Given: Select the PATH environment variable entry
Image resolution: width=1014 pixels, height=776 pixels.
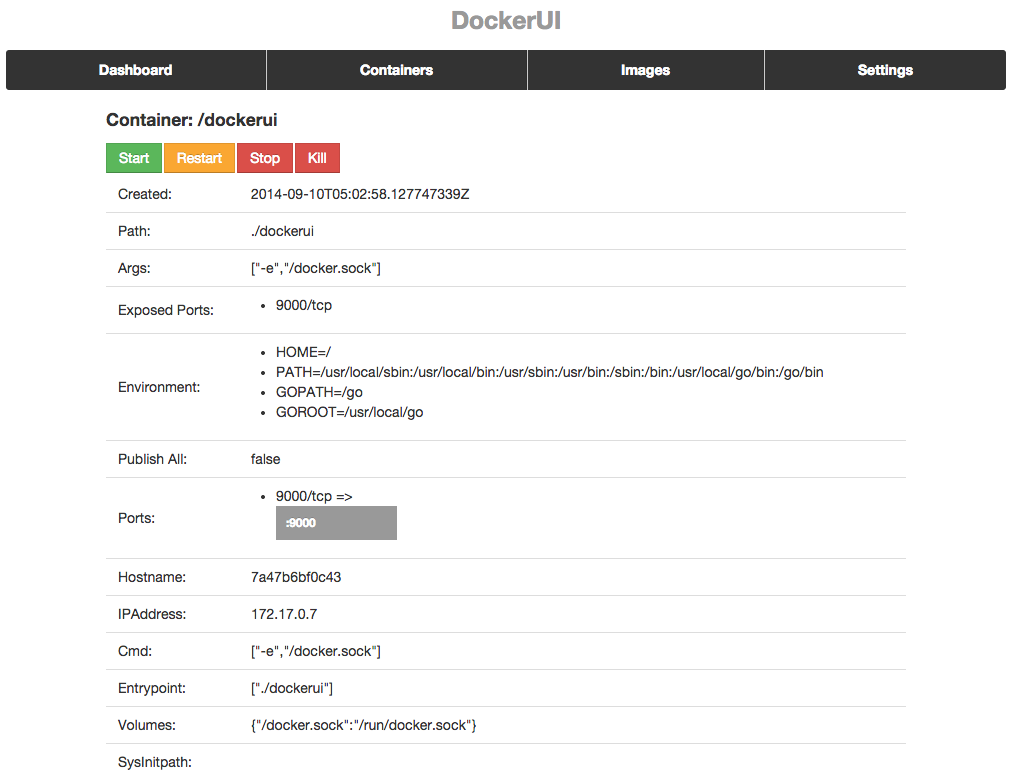Looking at the screenshot, I should (x=550, y=372).
